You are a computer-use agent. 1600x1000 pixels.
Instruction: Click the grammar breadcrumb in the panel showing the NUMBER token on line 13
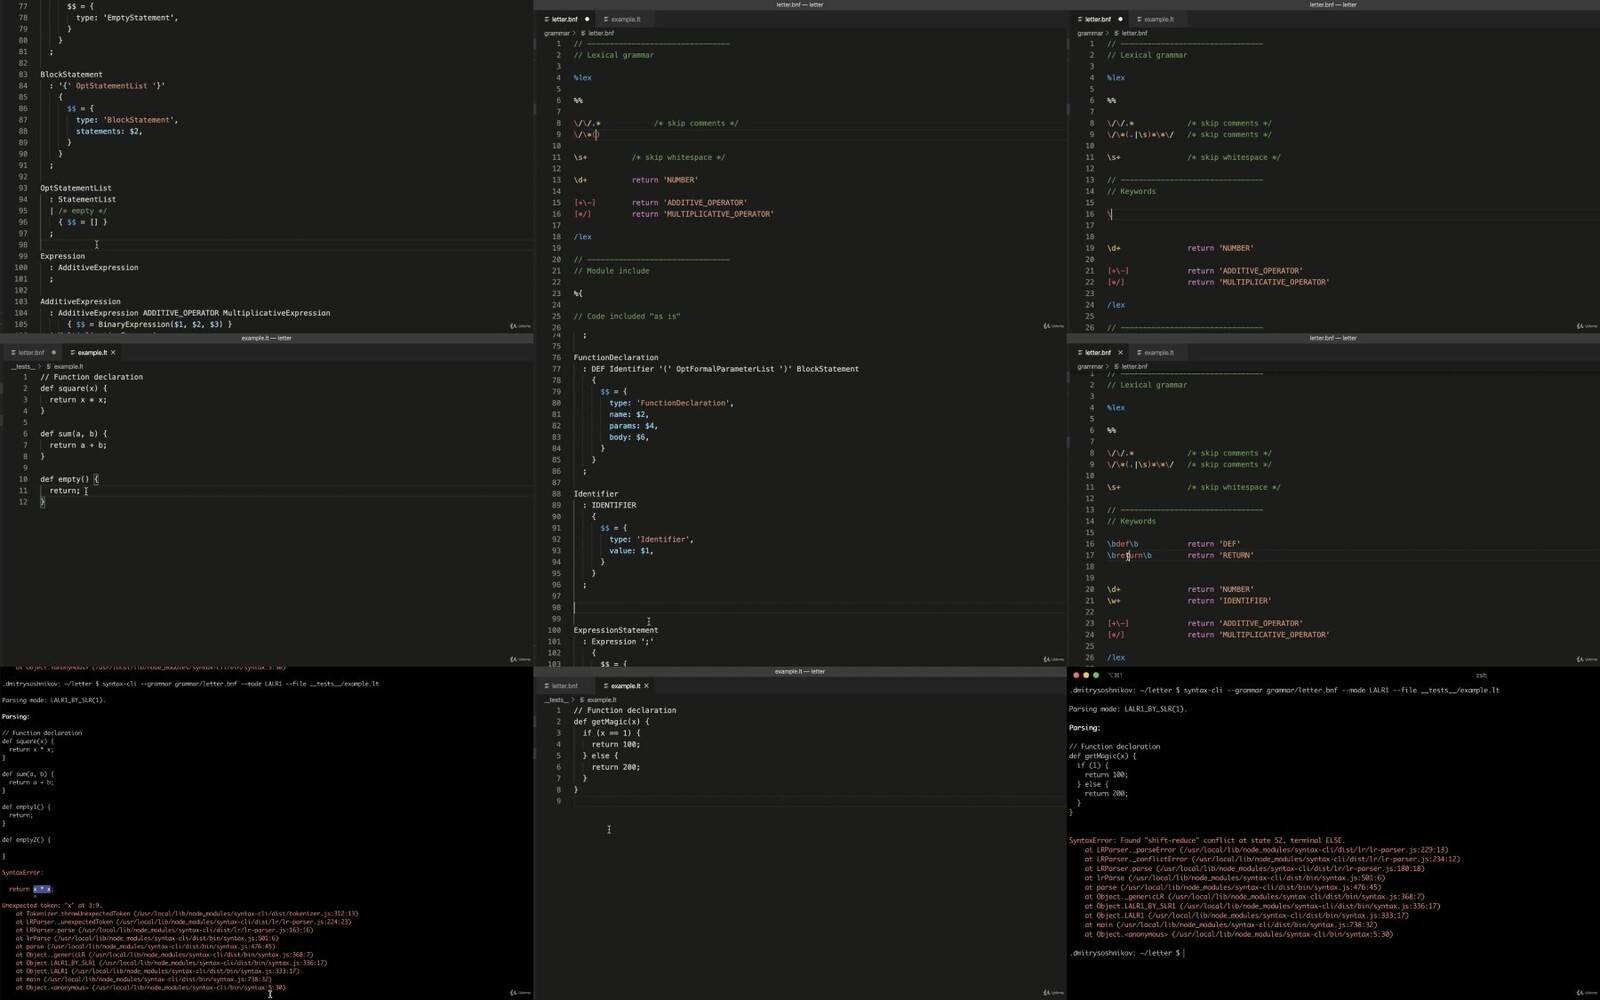(557, 33)
